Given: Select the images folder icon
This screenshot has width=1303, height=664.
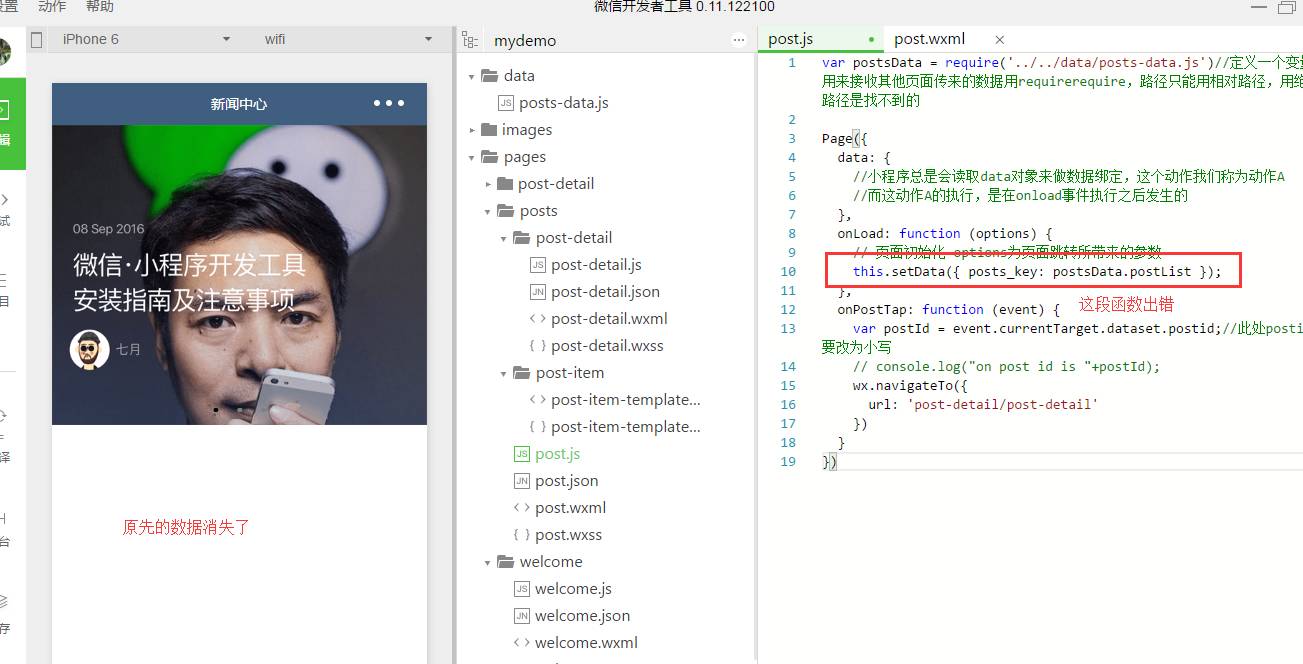Looking at the screenshot, I should (489, 129).
